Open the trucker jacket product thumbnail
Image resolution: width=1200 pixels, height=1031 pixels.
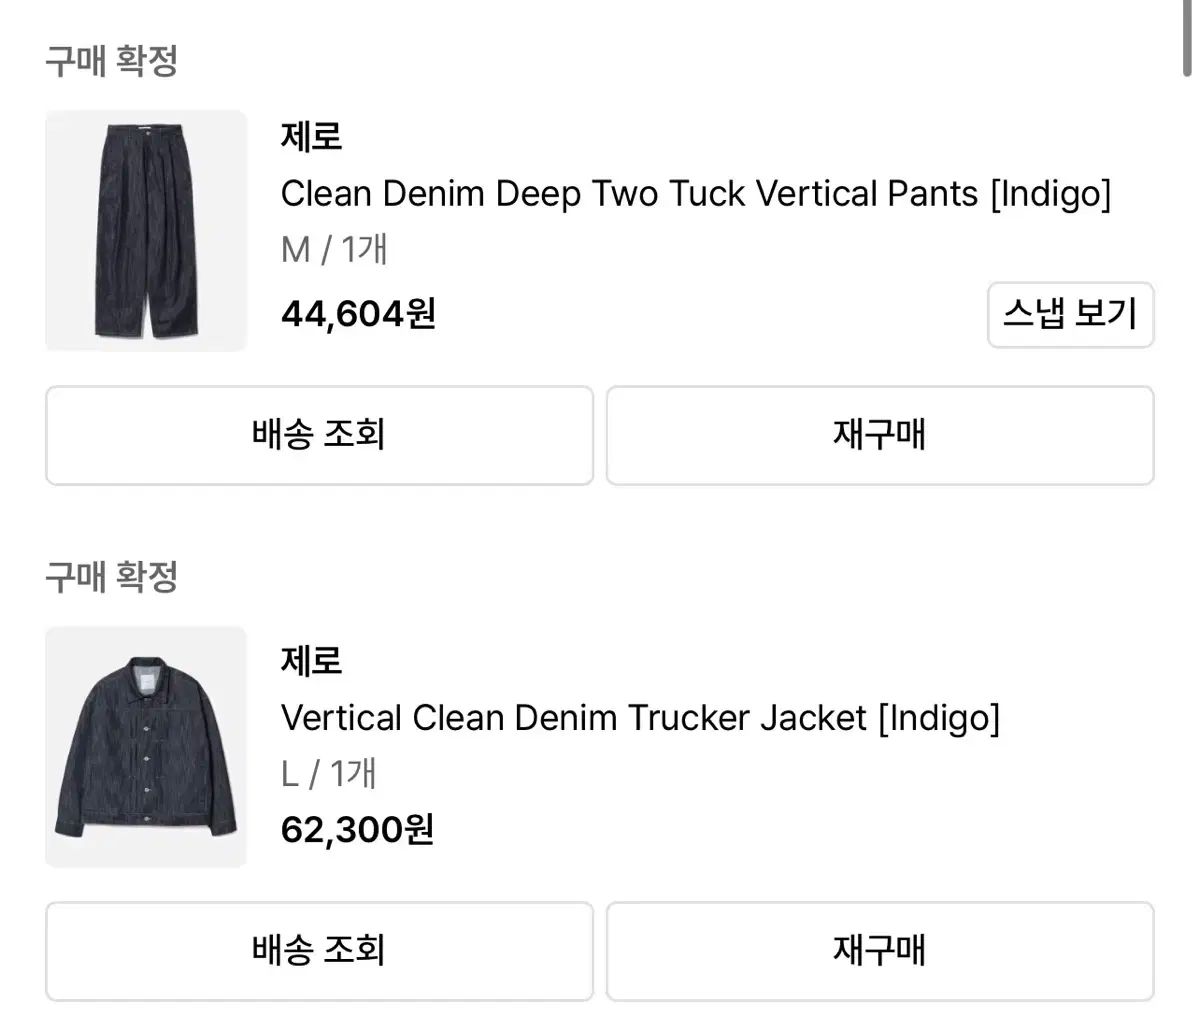[x=146, y=747]
